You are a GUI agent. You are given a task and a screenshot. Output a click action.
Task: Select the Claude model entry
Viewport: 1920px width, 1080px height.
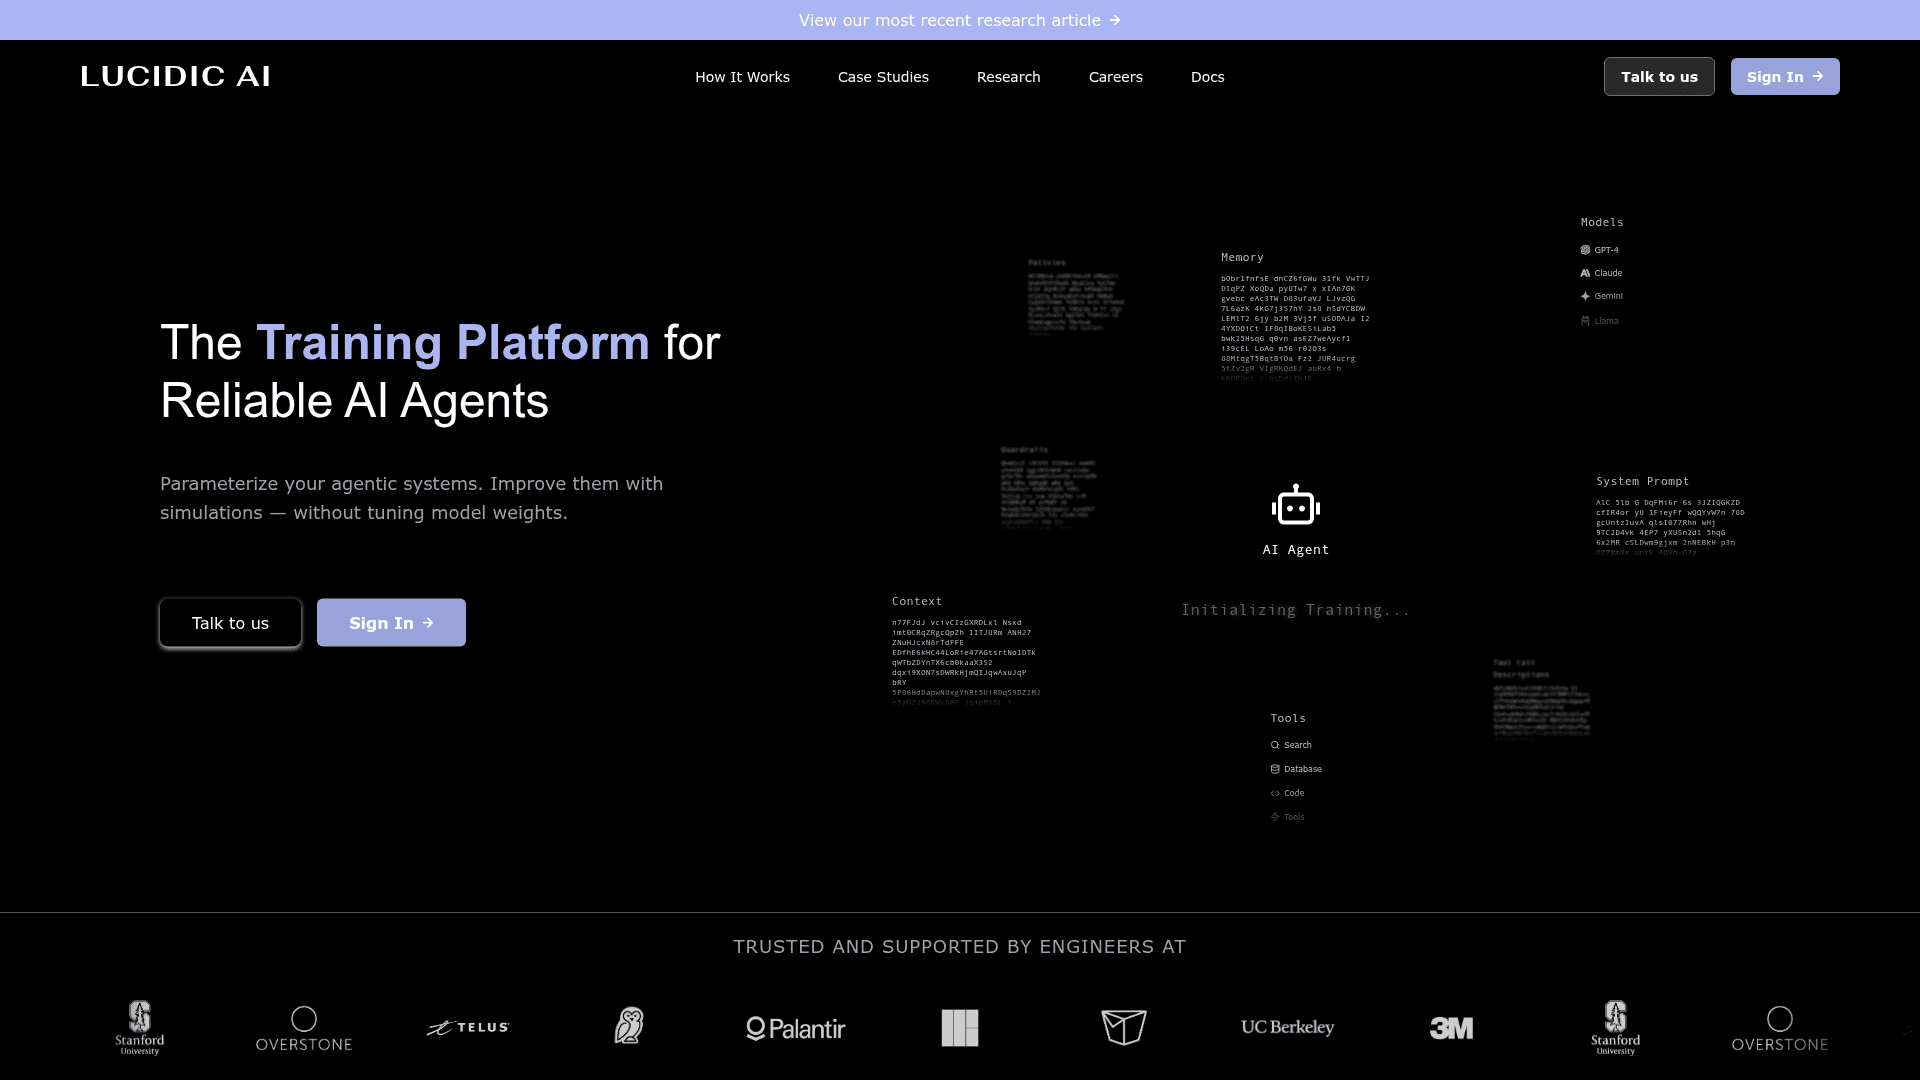pyautogui.click(x=1601, y=273)
